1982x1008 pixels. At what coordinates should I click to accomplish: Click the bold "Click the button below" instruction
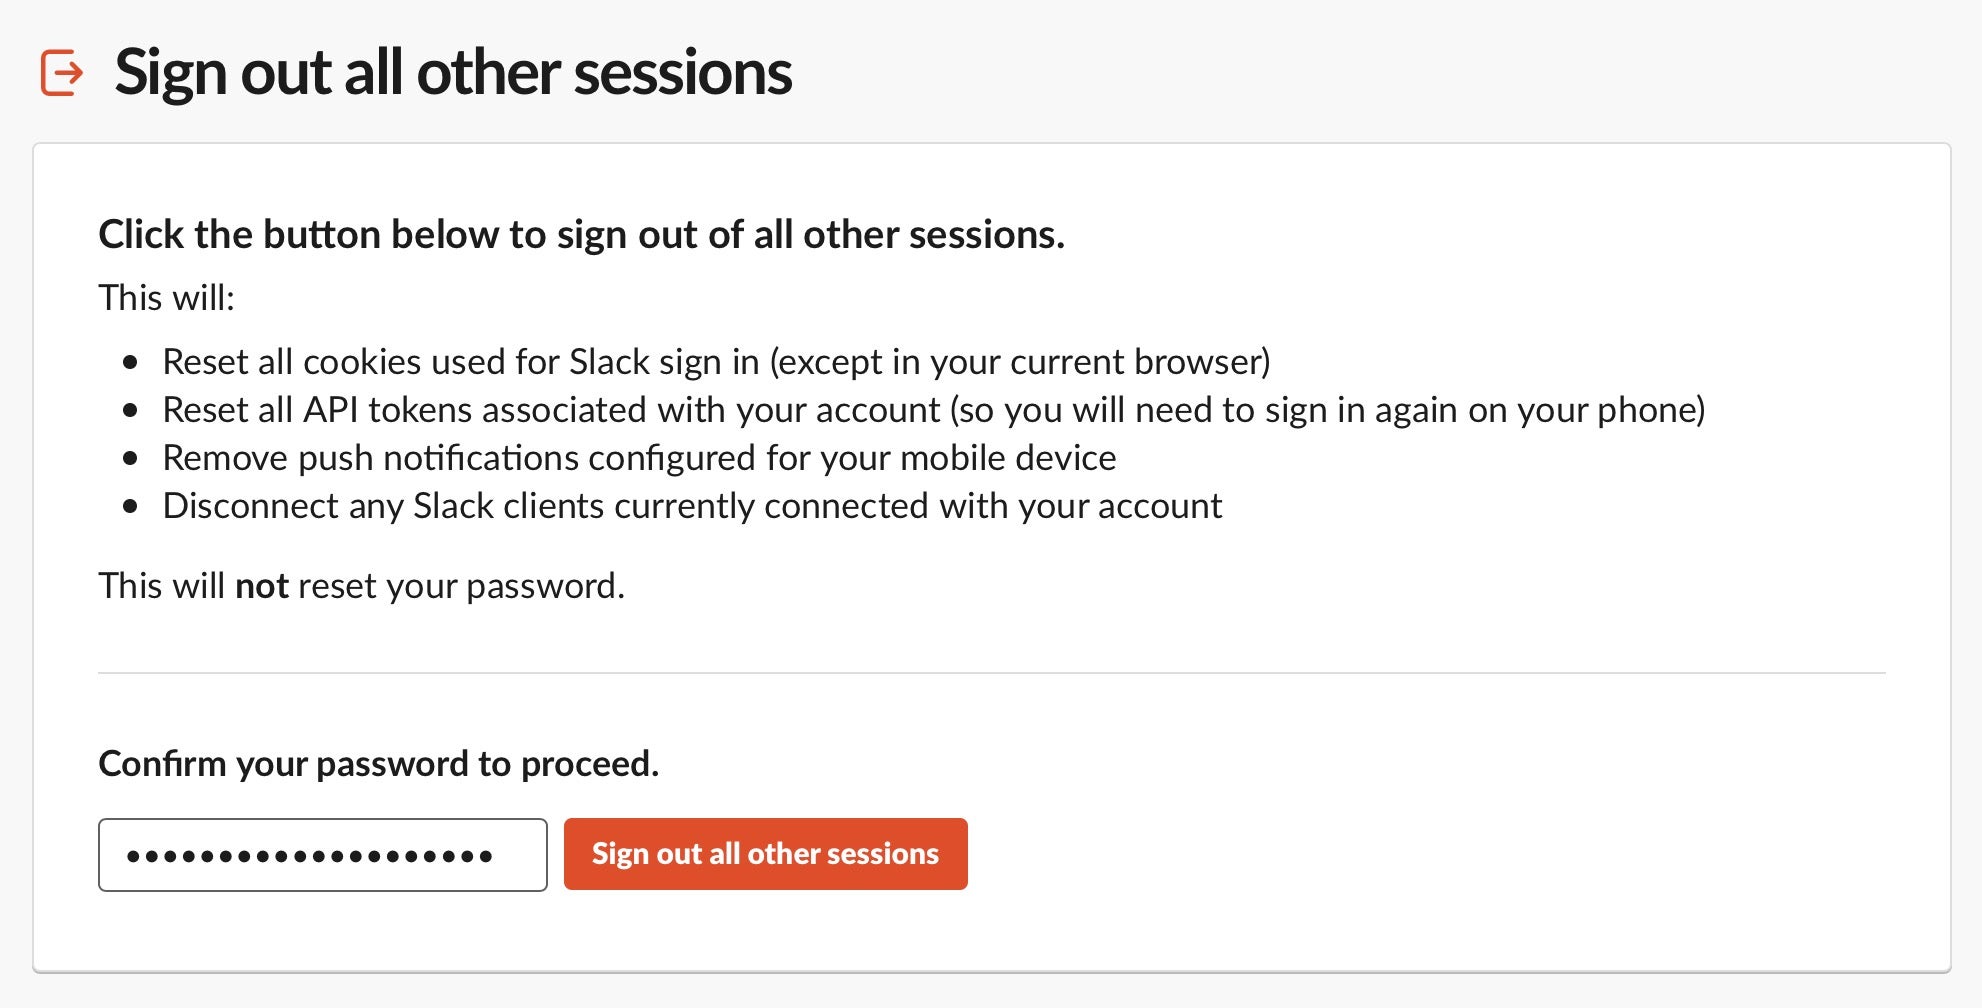point(581,235)
